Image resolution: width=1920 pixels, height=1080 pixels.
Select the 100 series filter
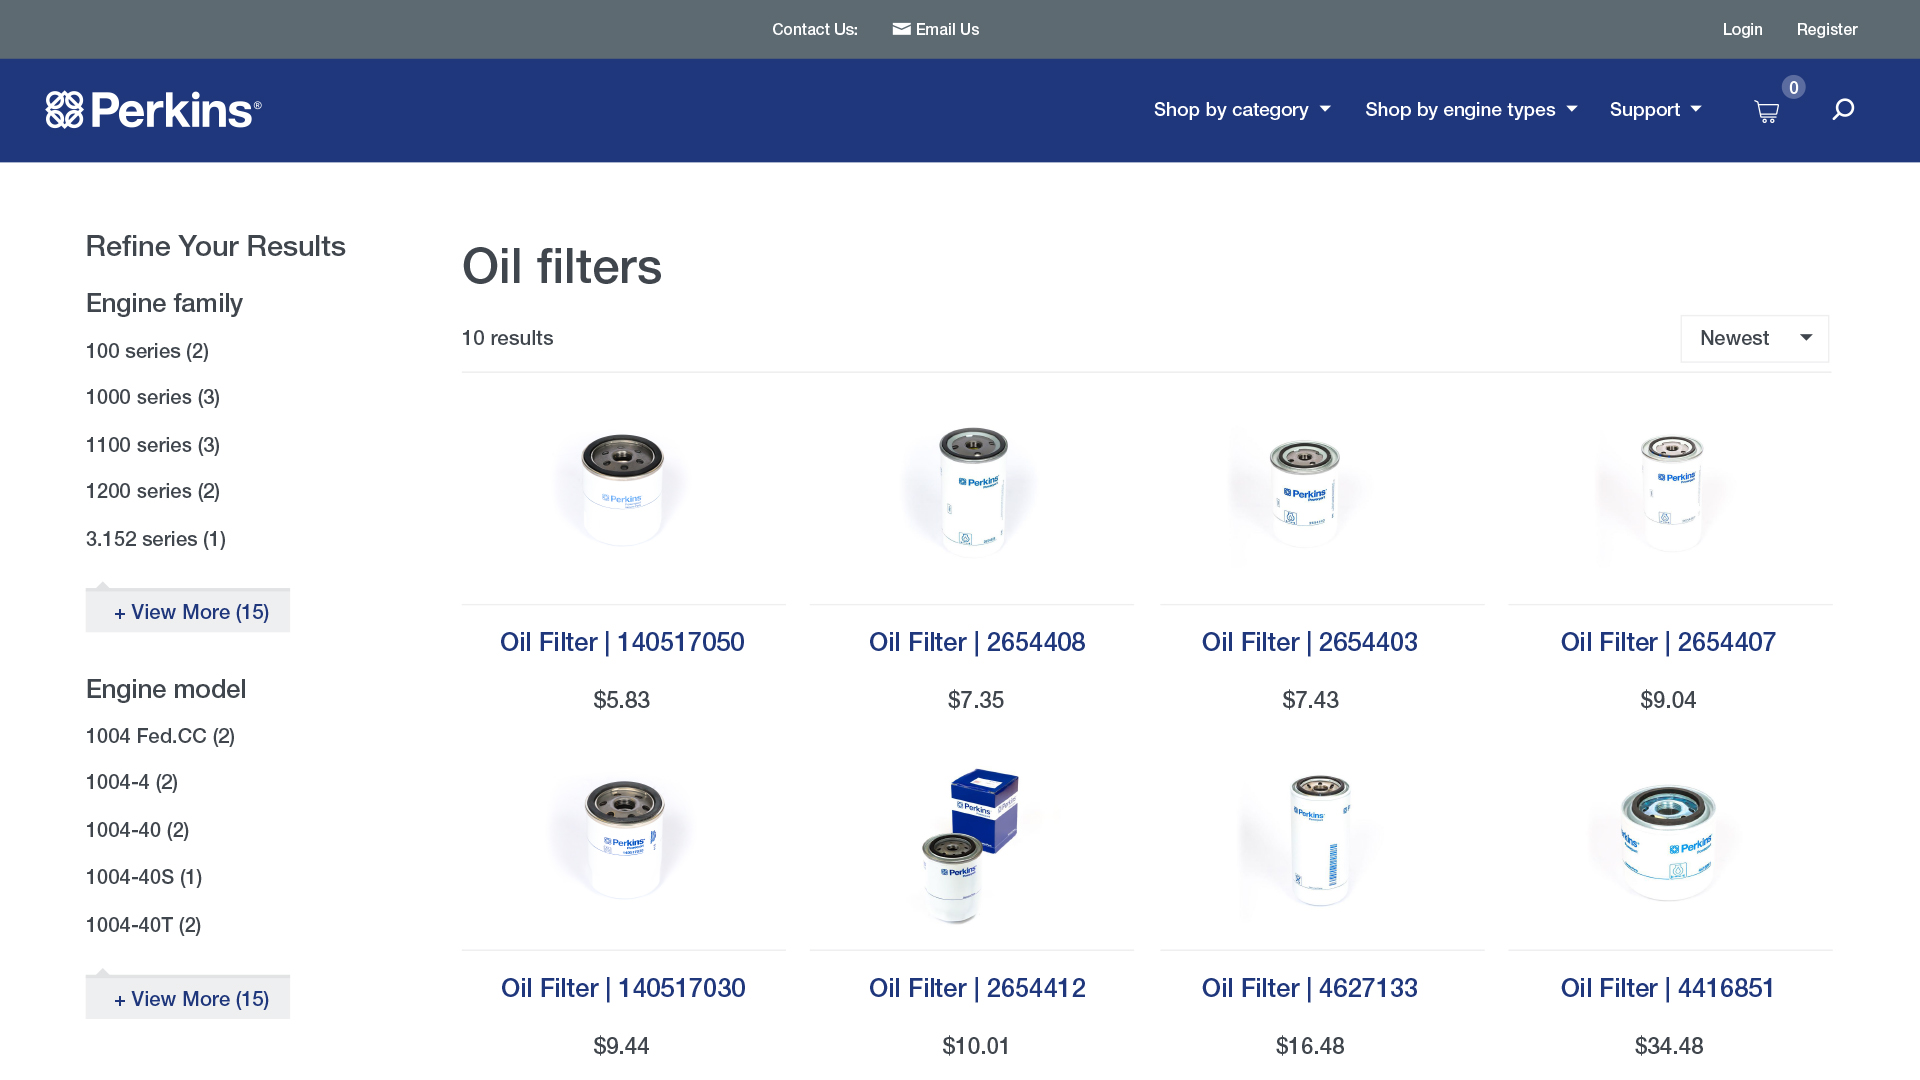coord(147,351)
